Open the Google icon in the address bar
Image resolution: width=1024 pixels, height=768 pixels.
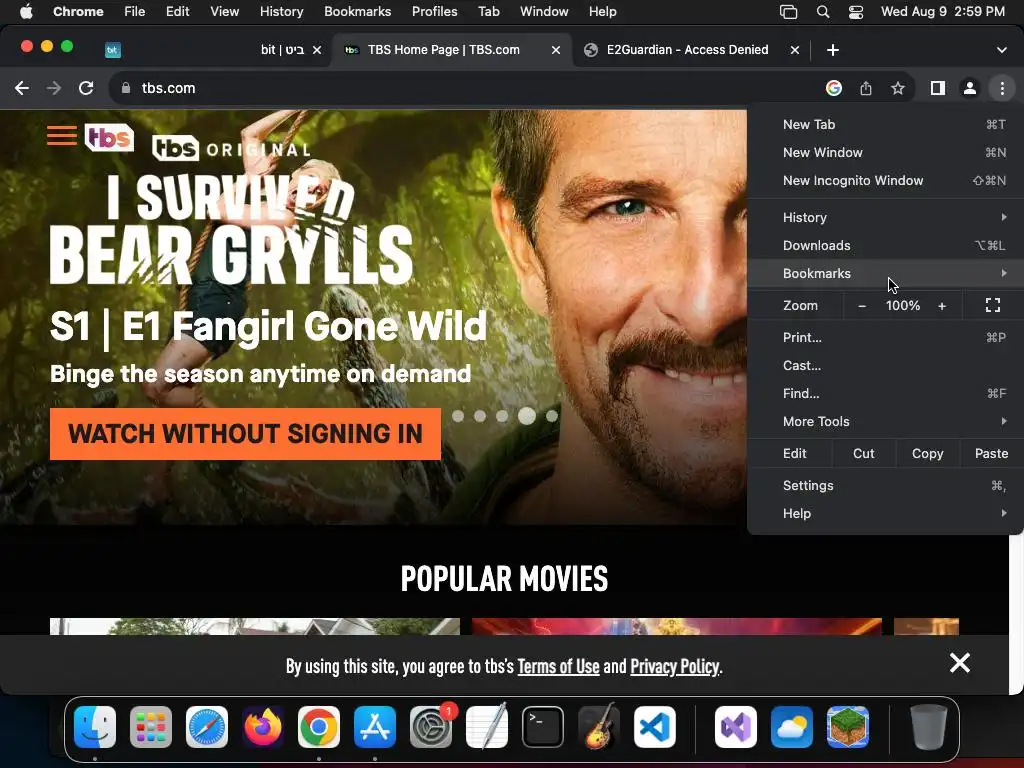(833, 88)
